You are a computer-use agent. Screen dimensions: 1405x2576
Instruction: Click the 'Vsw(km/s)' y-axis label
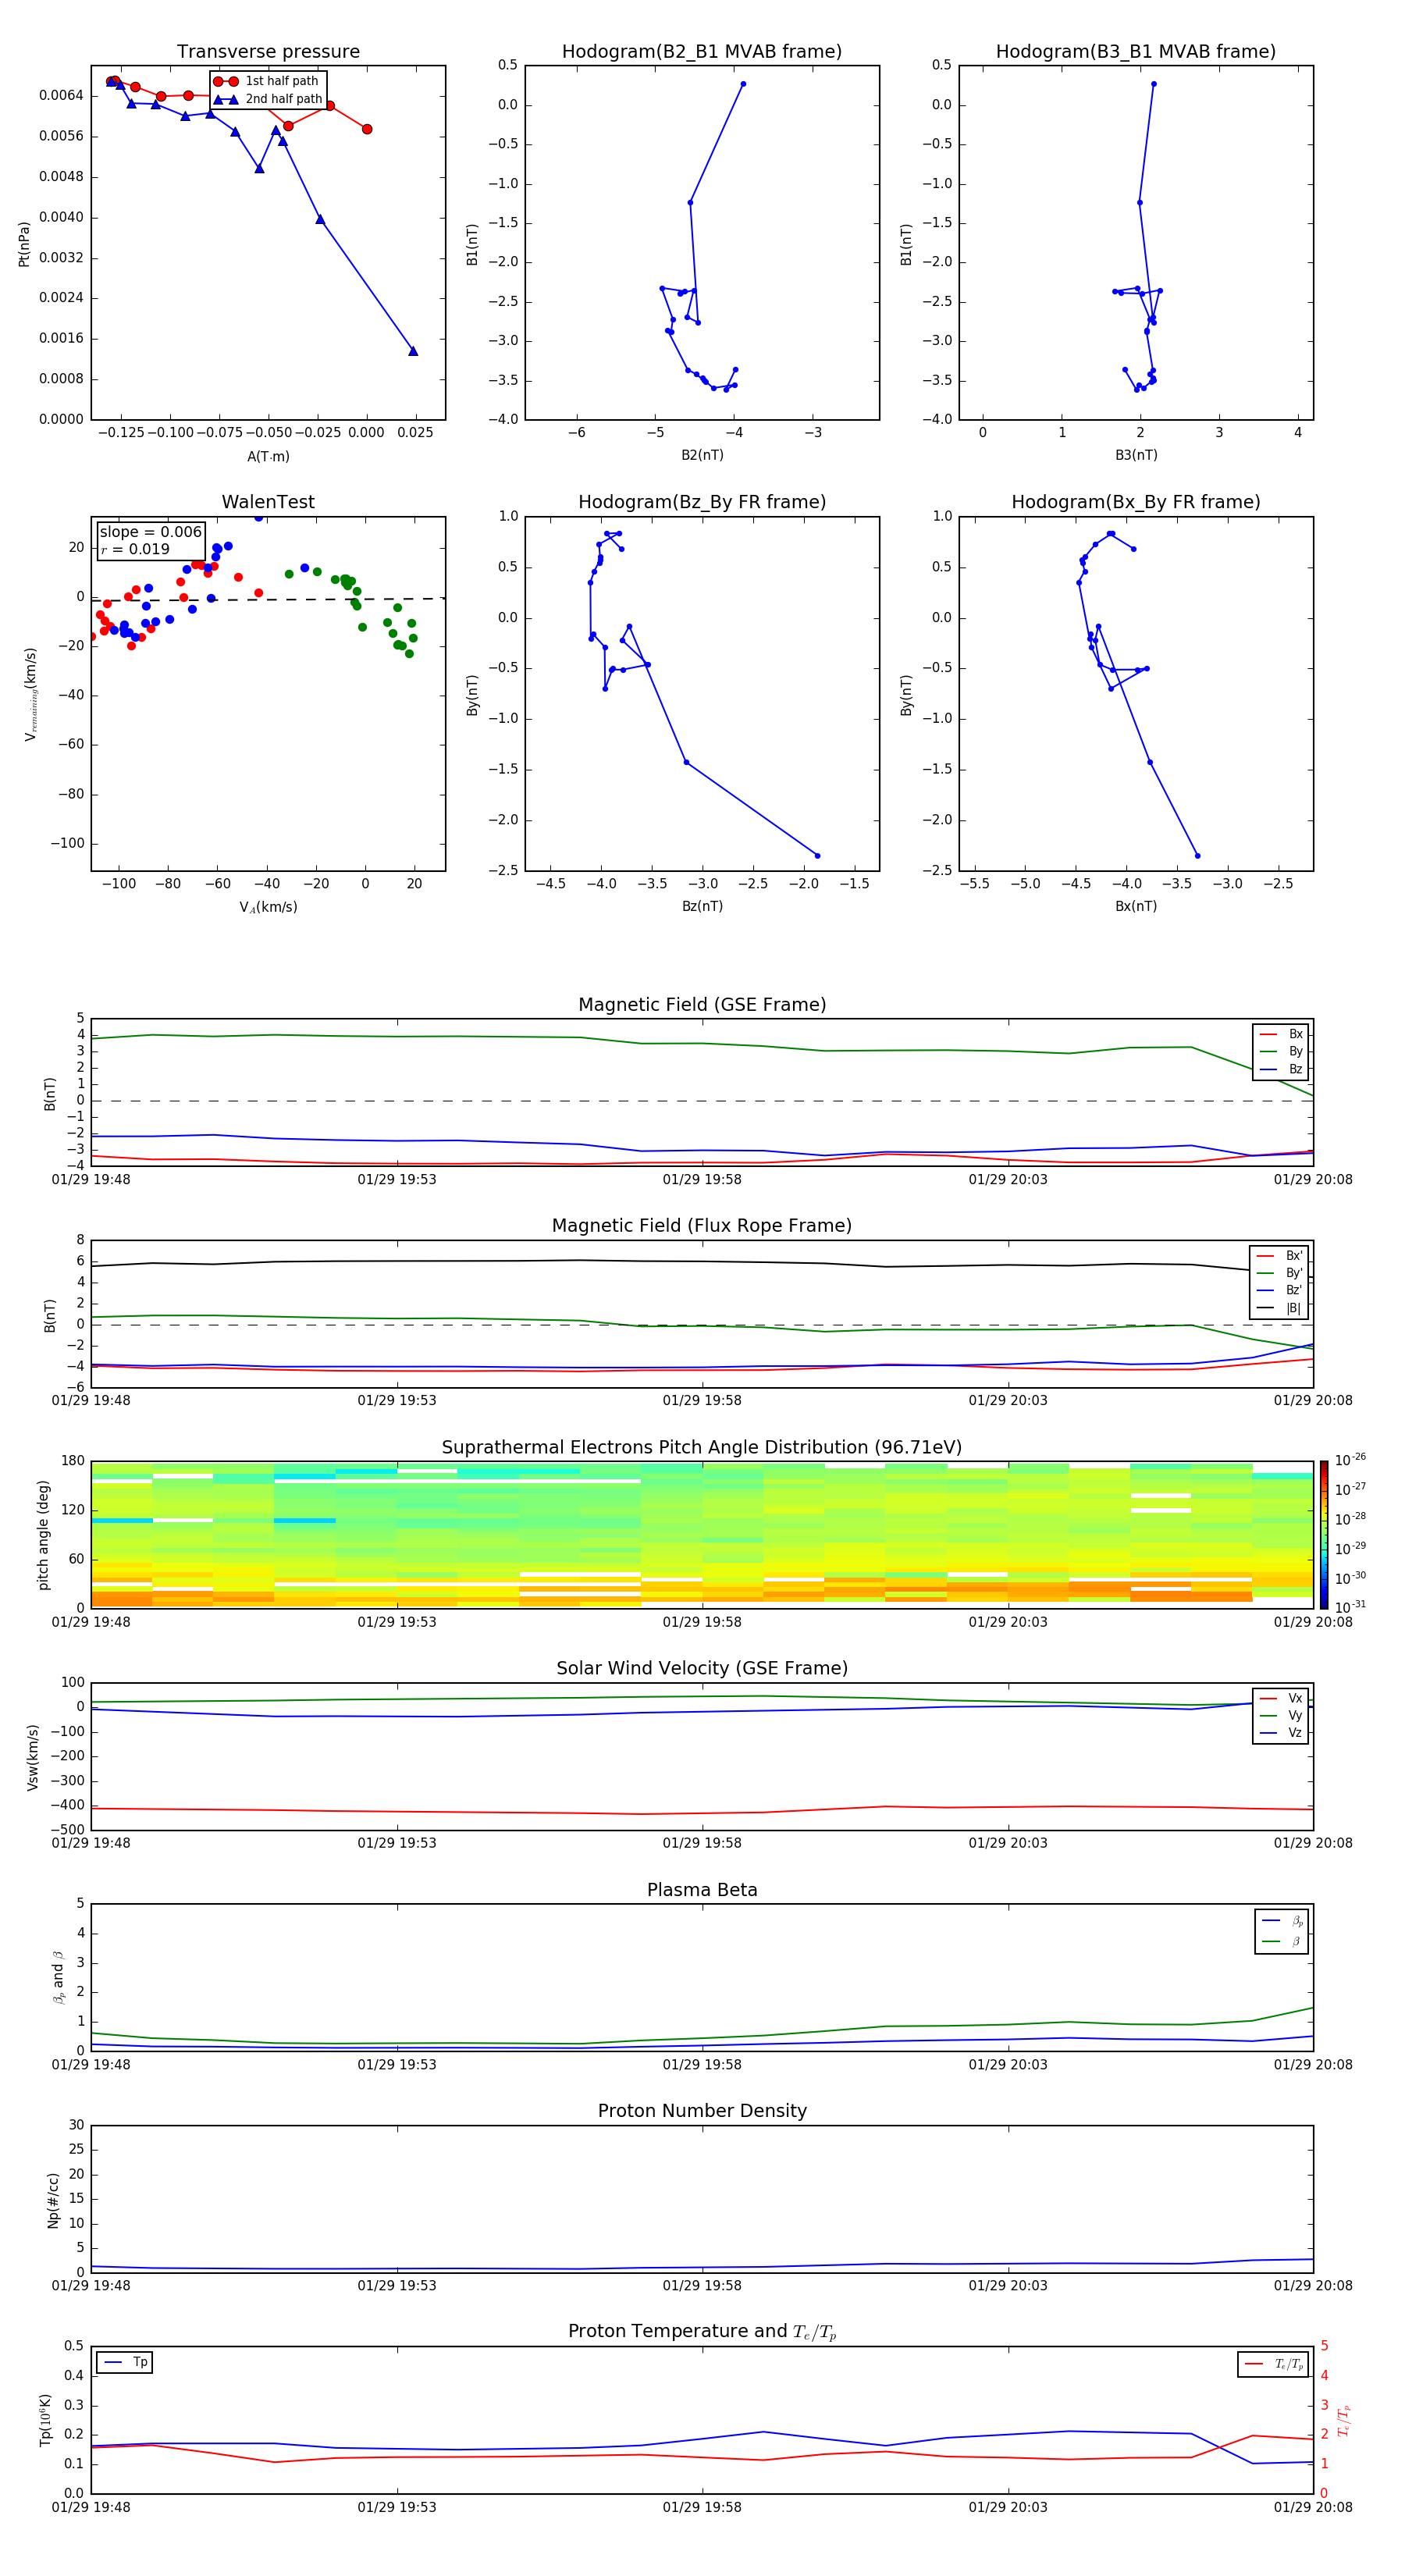(32, 1757)
